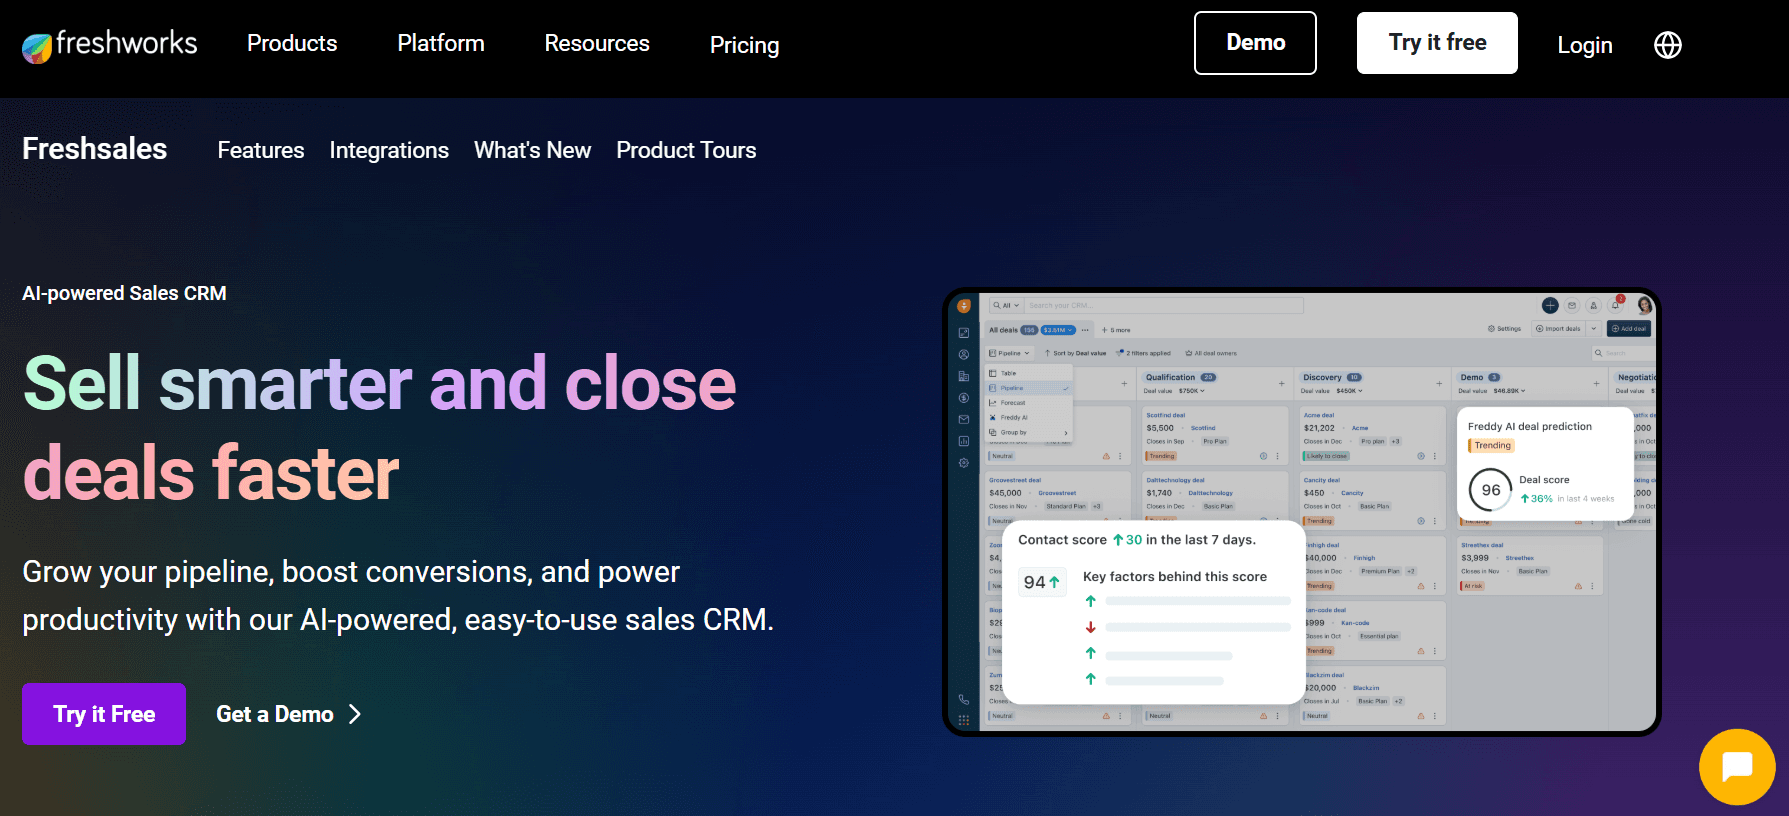Click "Key factors behind this score" text
Screen dimensions: 1789x816
click(x=1175, y=577)
